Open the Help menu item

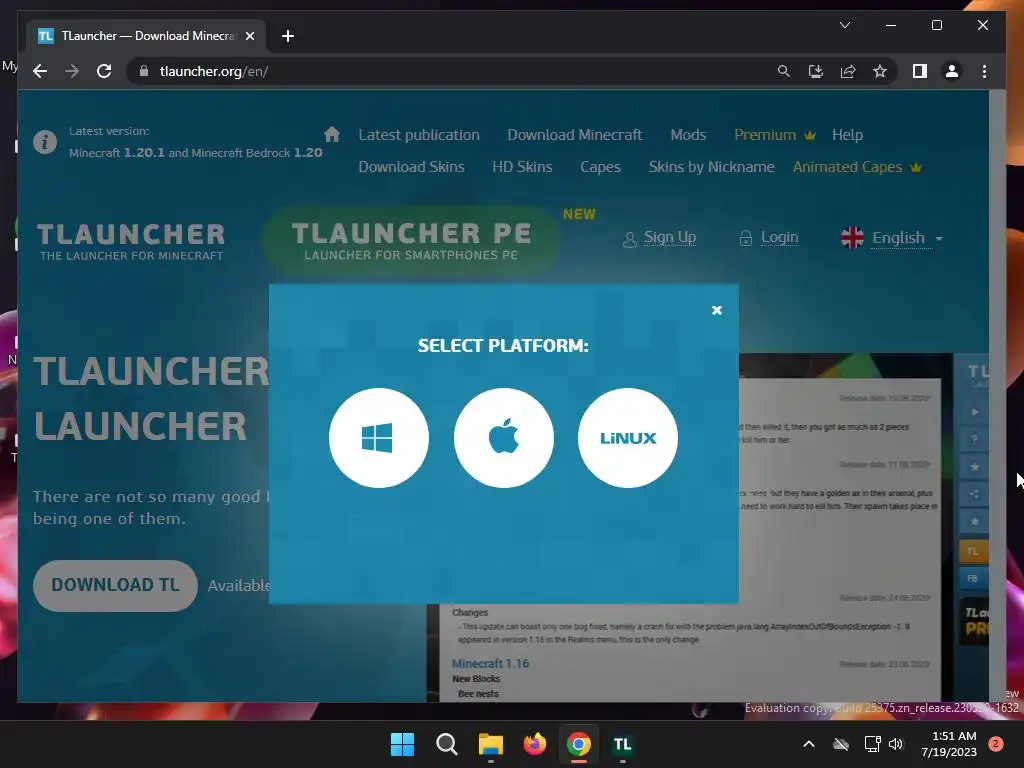(847, 135)
